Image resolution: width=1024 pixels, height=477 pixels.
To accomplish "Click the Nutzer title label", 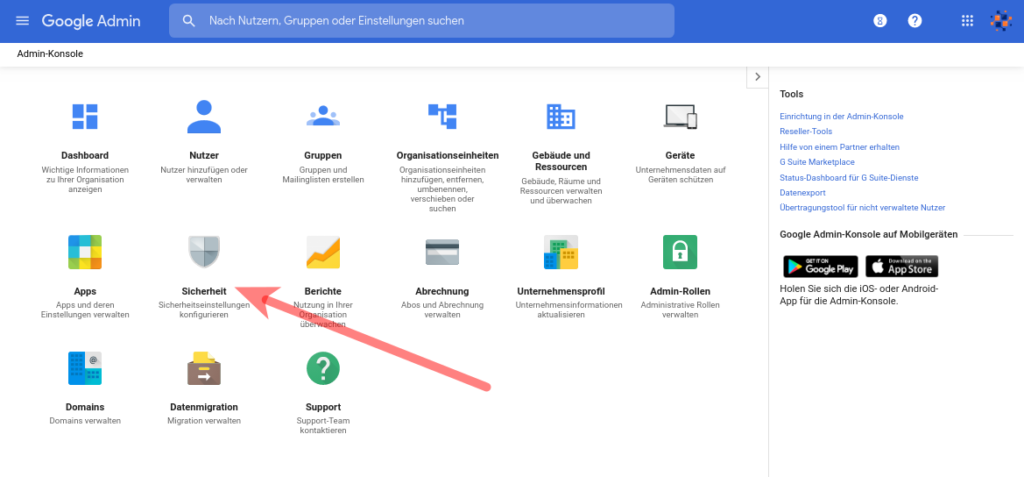I will (x=204, y=156).
